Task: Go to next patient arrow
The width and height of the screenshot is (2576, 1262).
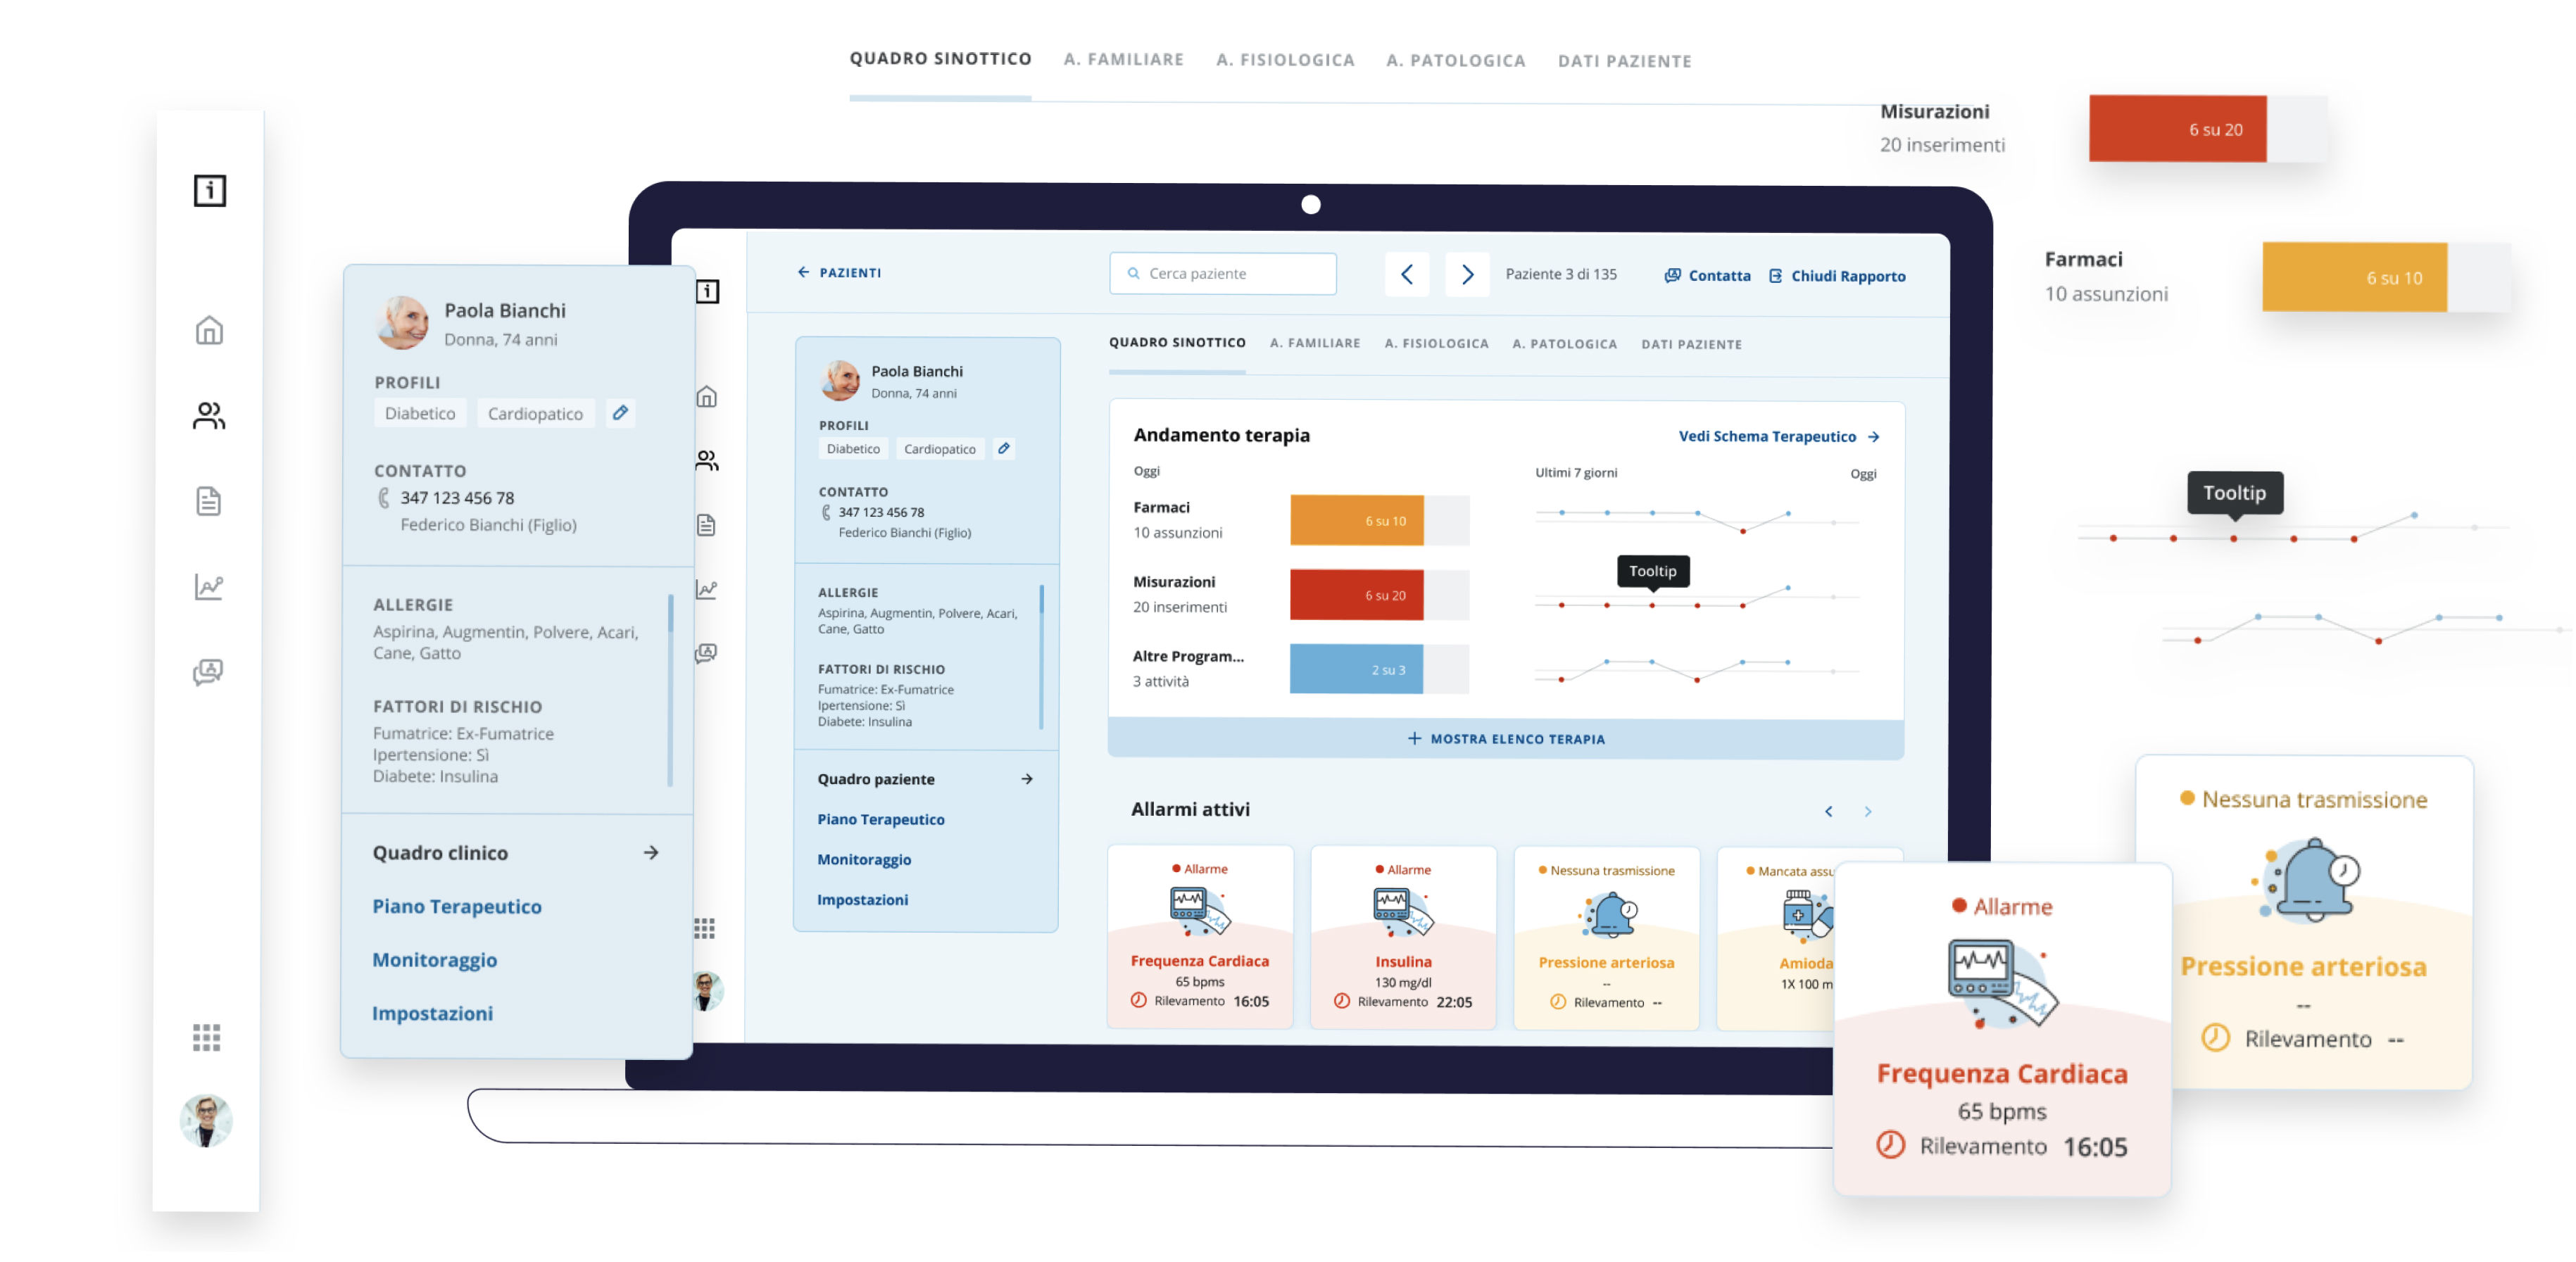Action: 1467,274
